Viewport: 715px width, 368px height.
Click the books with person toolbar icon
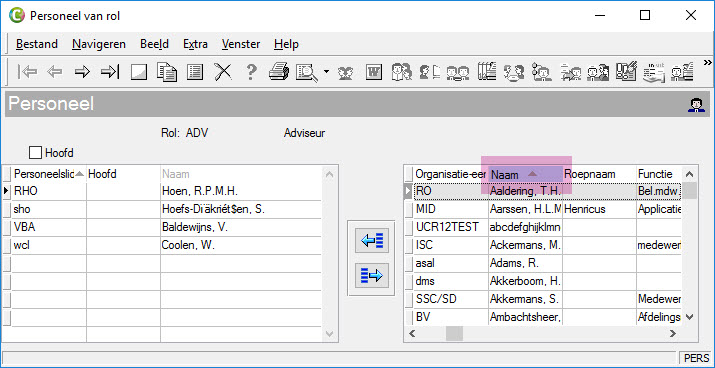(487, 72)
